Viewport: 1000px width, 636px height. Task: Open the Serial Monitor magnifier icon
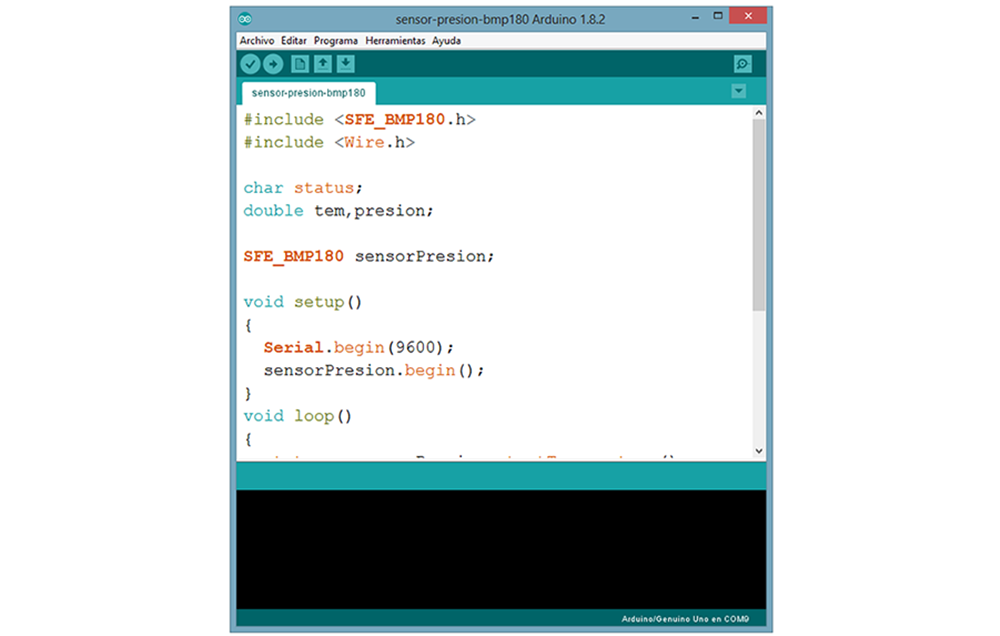coord(742,64)
